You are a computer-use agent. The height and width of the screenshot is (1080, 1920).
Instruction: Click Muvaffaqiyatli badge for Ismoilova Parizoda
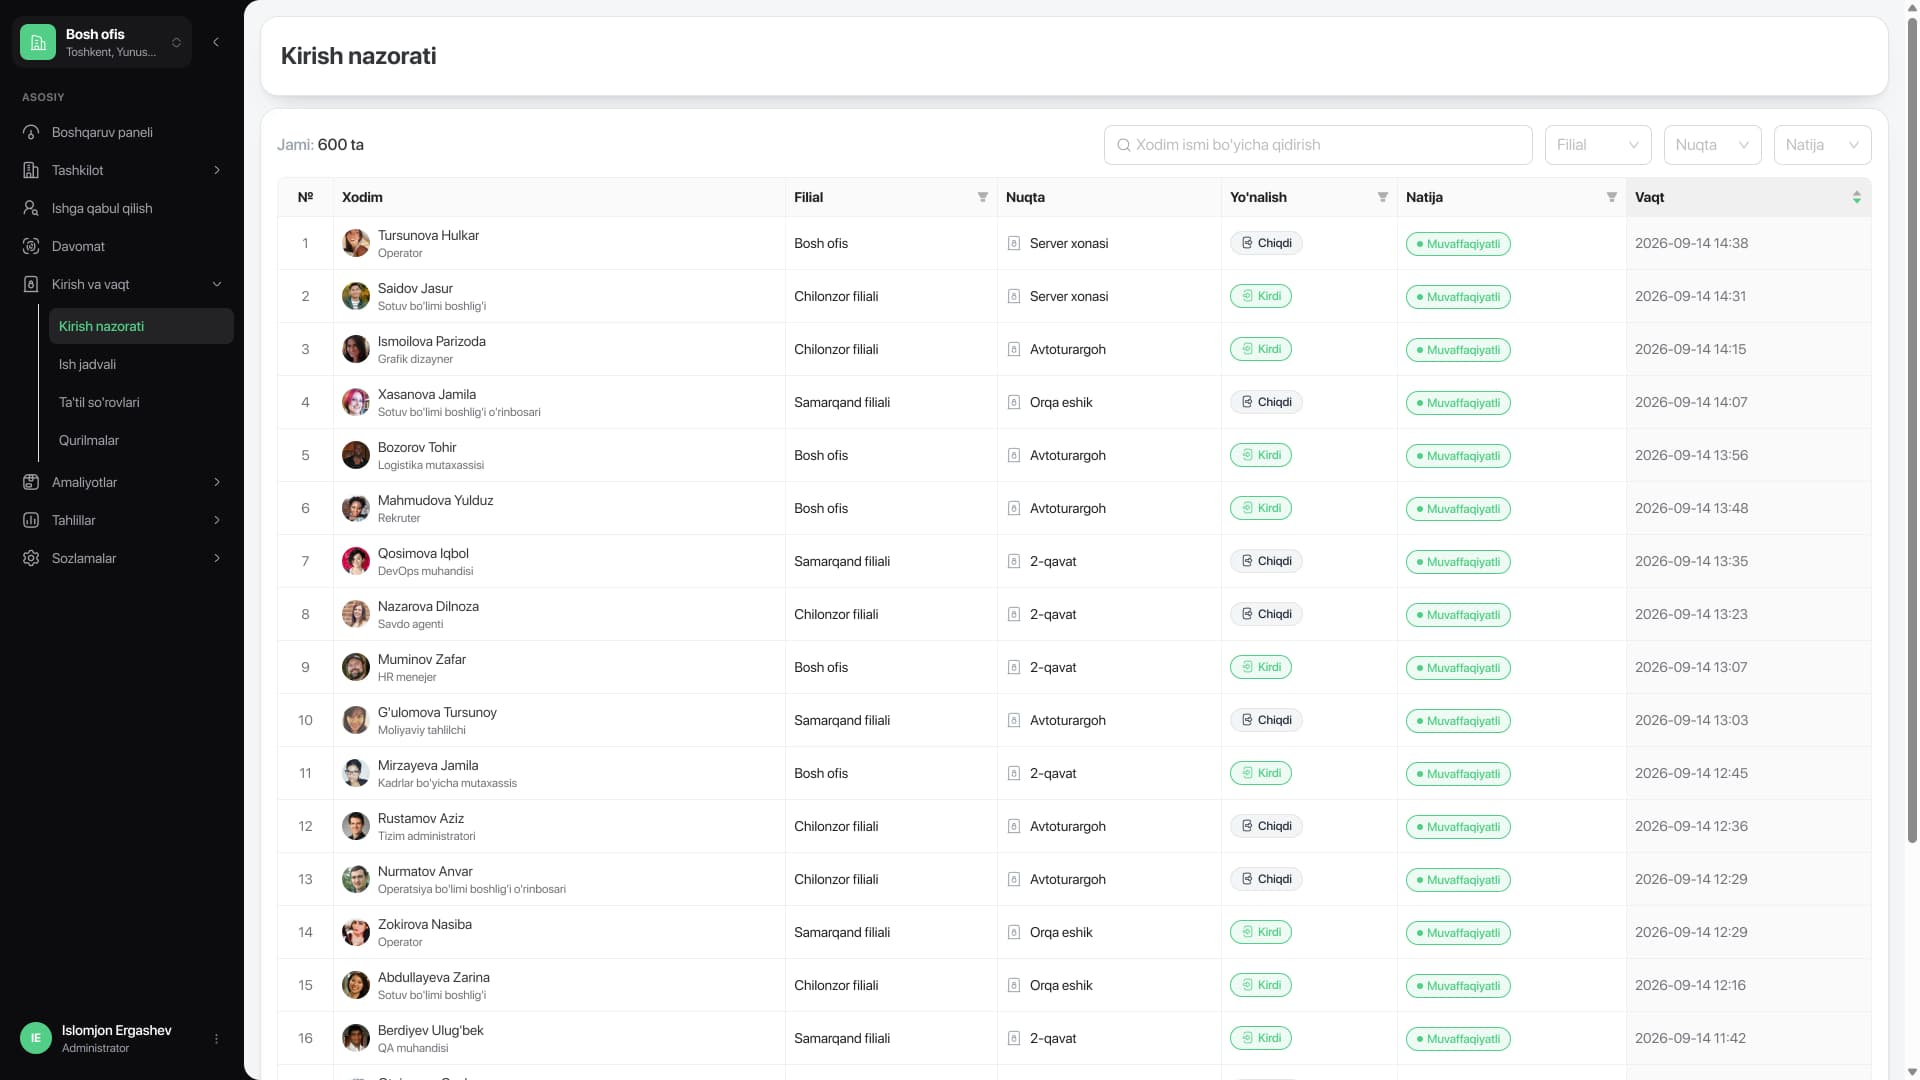(1458, 350)
